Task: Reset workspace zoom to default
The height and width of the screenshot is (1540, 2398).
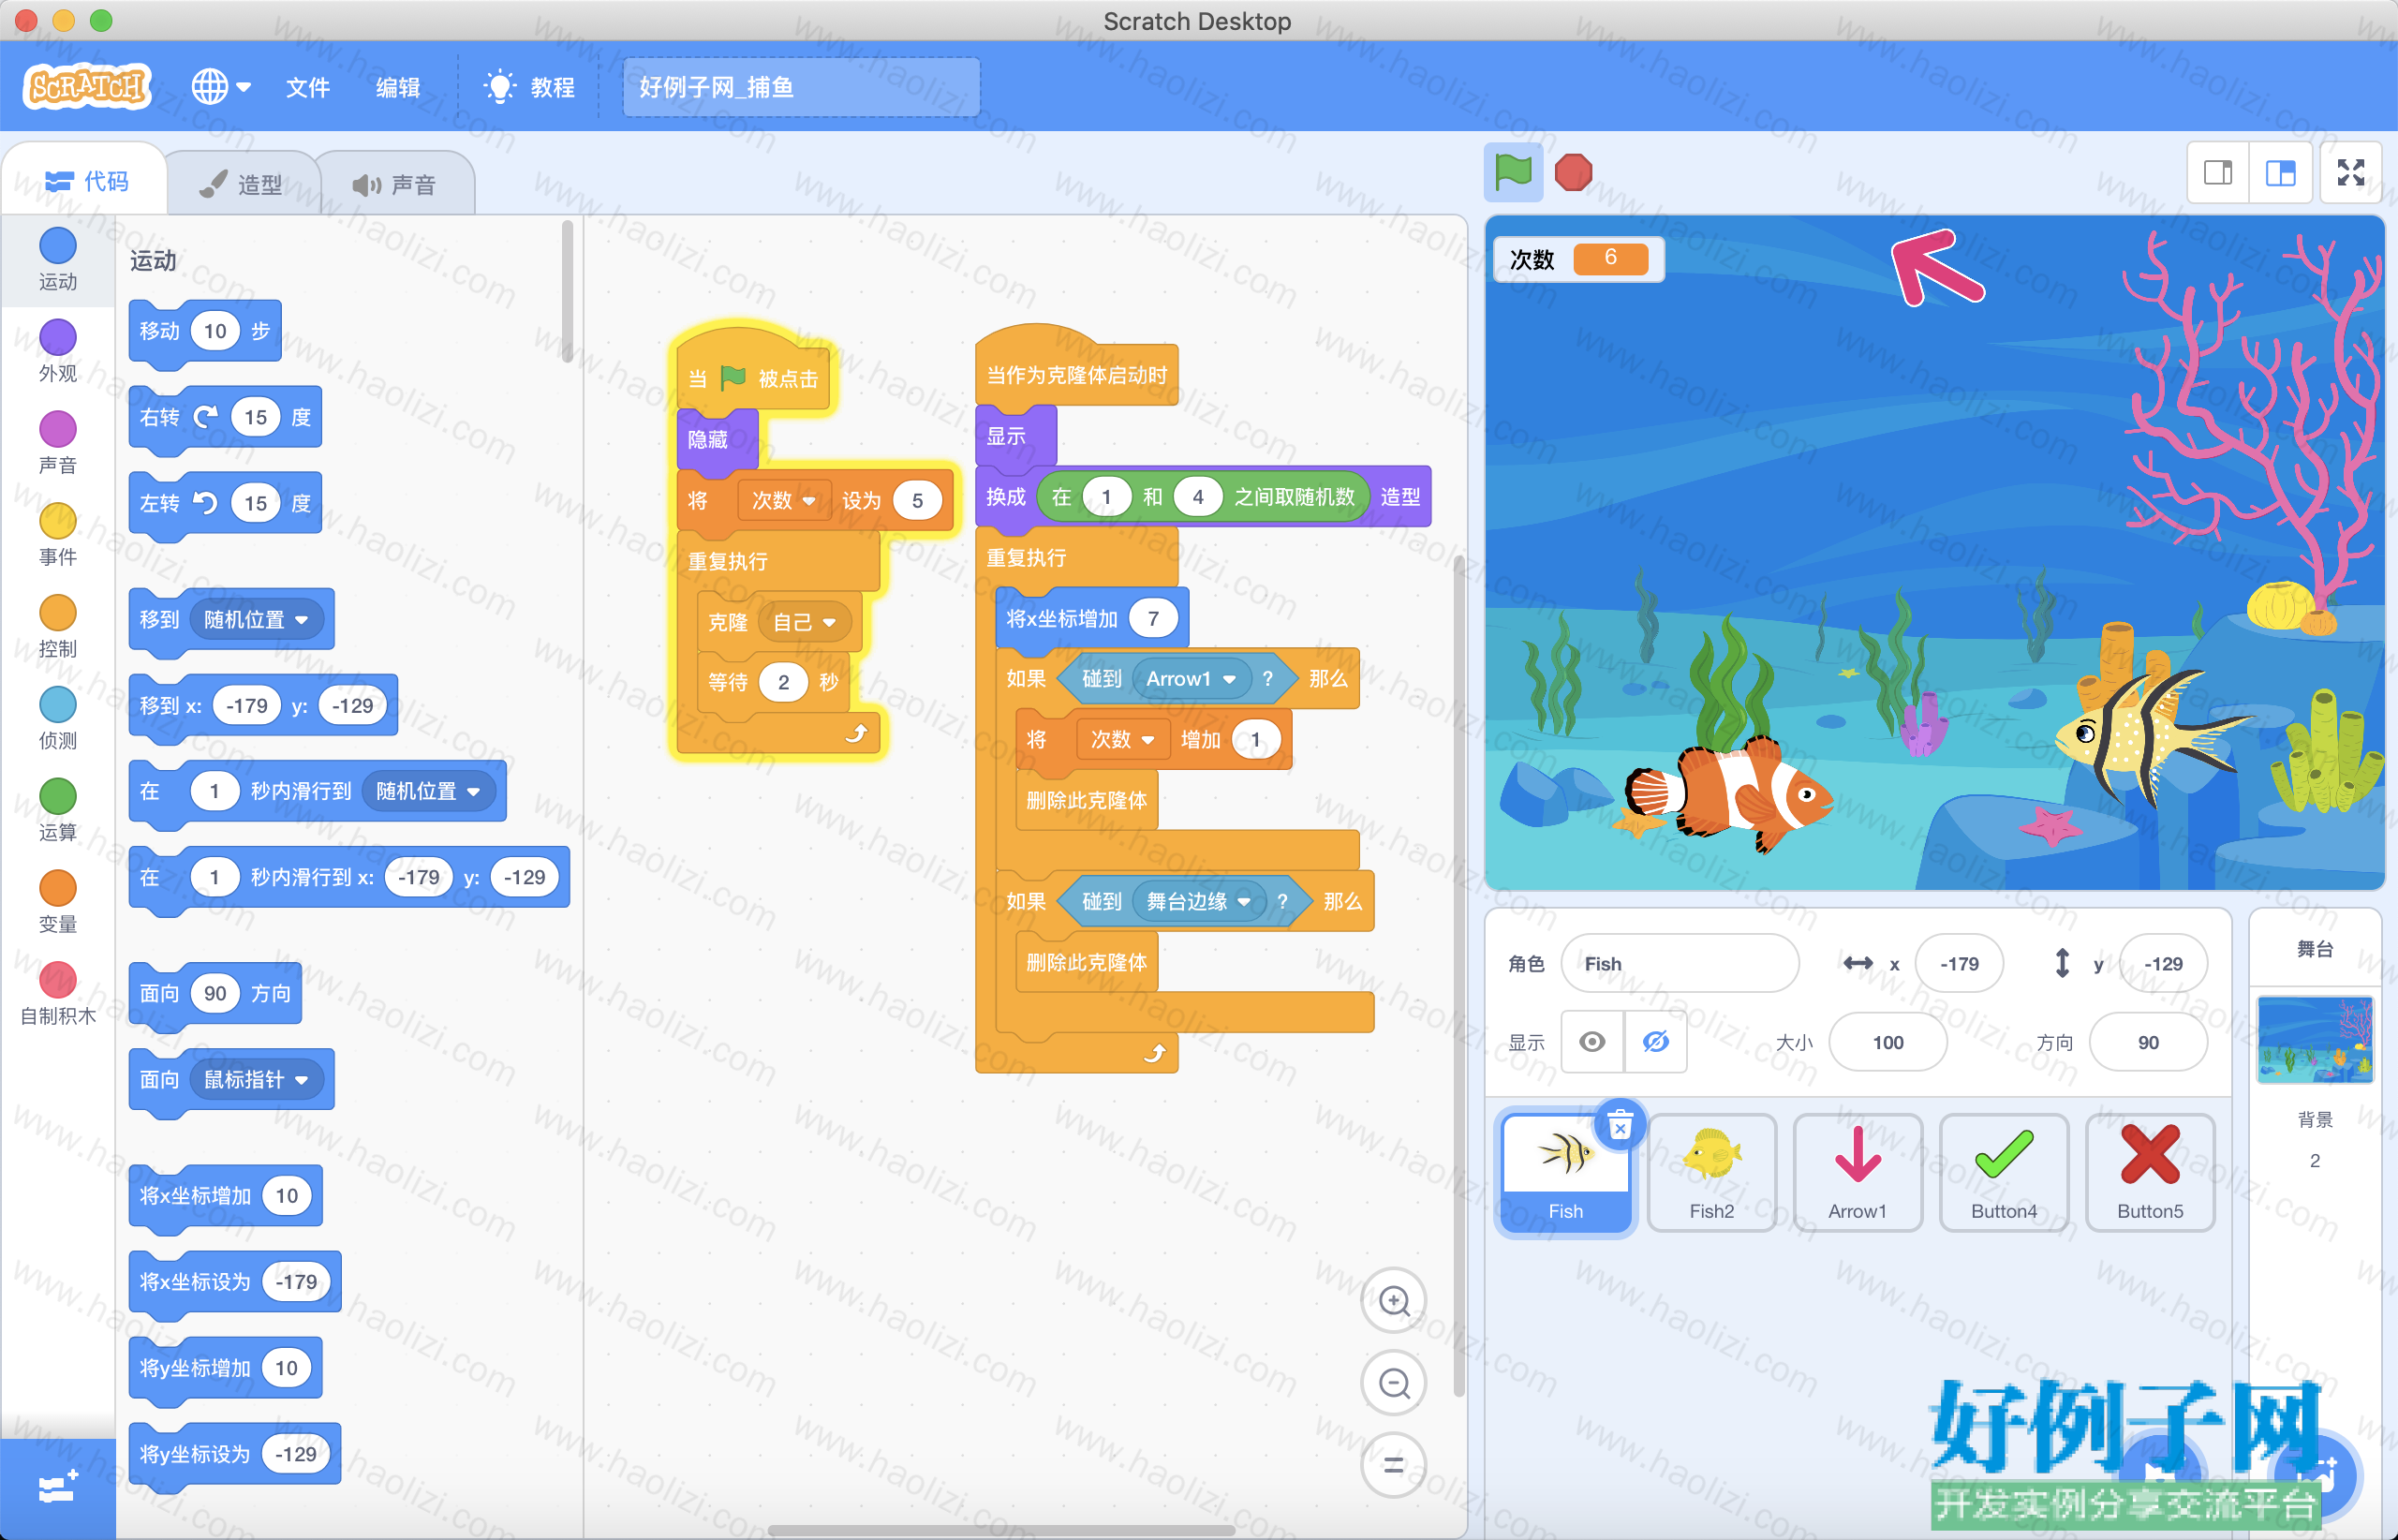Action: pyautogui.click(x=1394, y=1465)
